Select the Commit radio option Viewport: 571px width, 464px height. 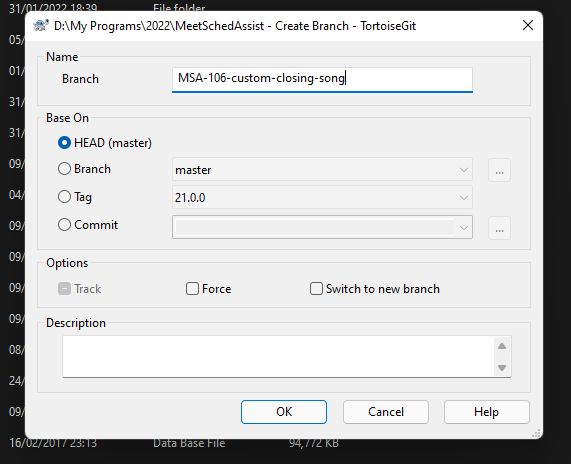tap(64, 224)
